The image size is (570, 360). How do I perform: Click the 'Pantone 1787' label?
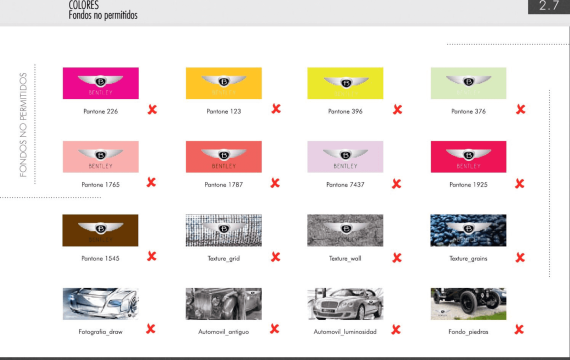(224, 185)
